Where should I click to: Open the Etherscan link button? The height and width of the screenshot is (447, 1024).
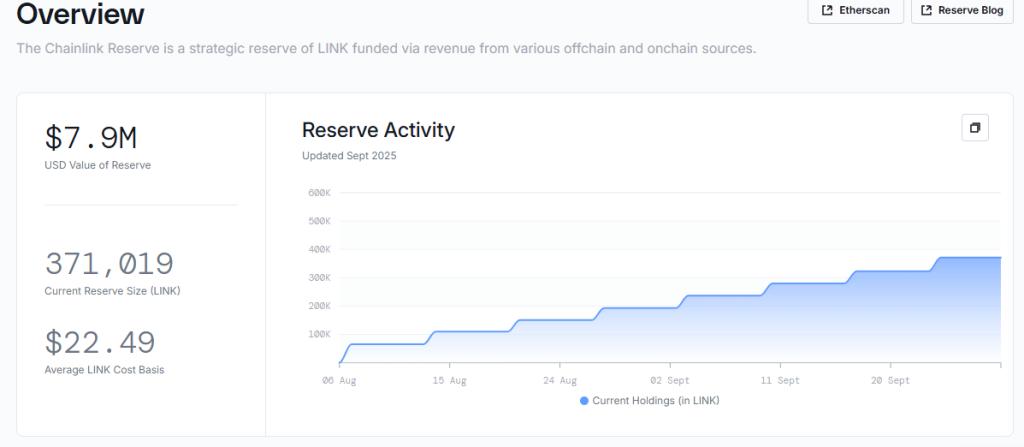coord(855,11)
